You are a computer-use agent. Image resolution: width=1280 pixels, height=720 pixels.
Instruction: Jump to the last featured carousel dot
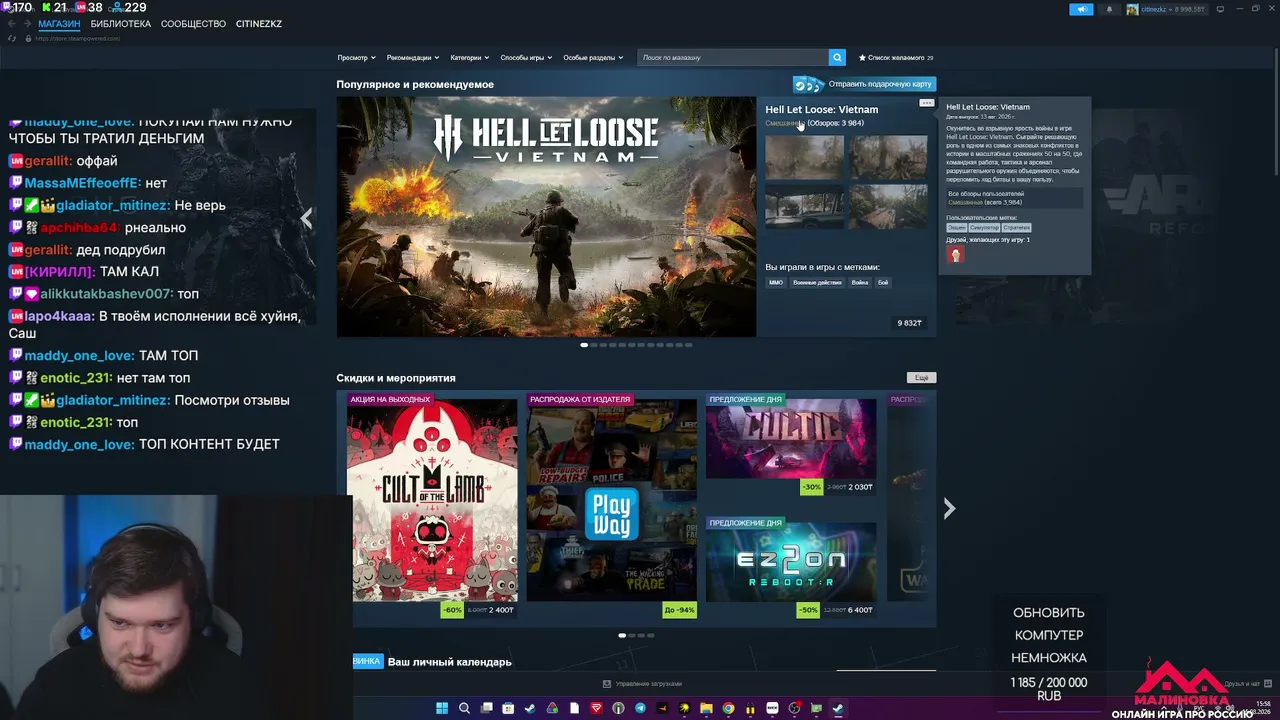click(x=688, y=345)
